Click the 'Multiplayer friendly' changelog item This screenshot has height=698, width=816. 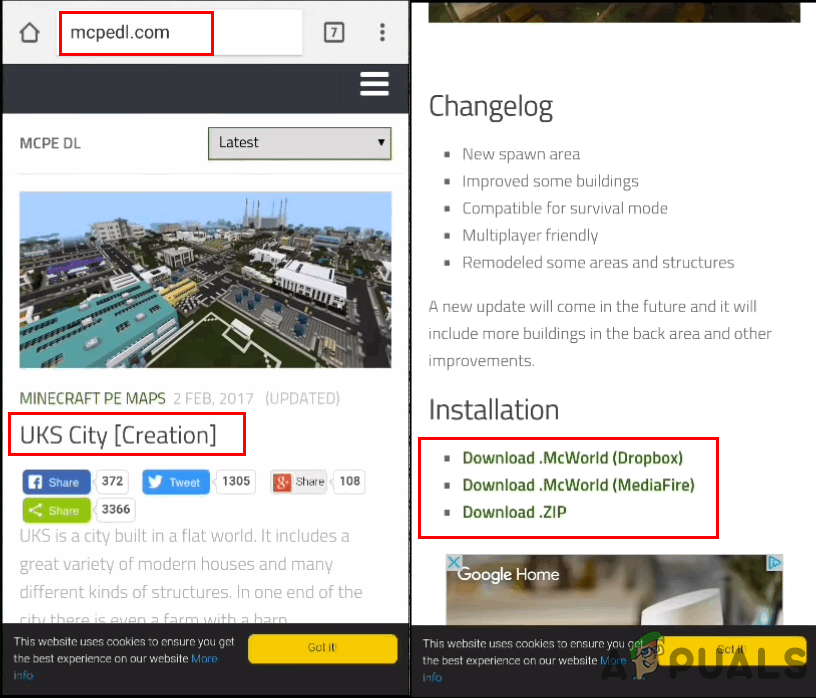click(x=530, y=236)
